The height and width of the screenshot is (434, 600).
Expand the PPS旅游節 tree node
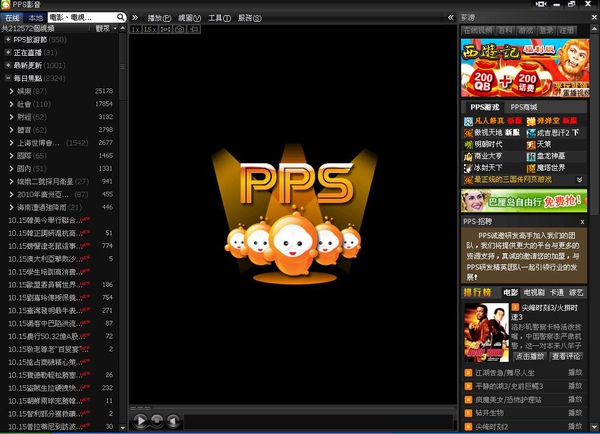(x=8, y=39)
